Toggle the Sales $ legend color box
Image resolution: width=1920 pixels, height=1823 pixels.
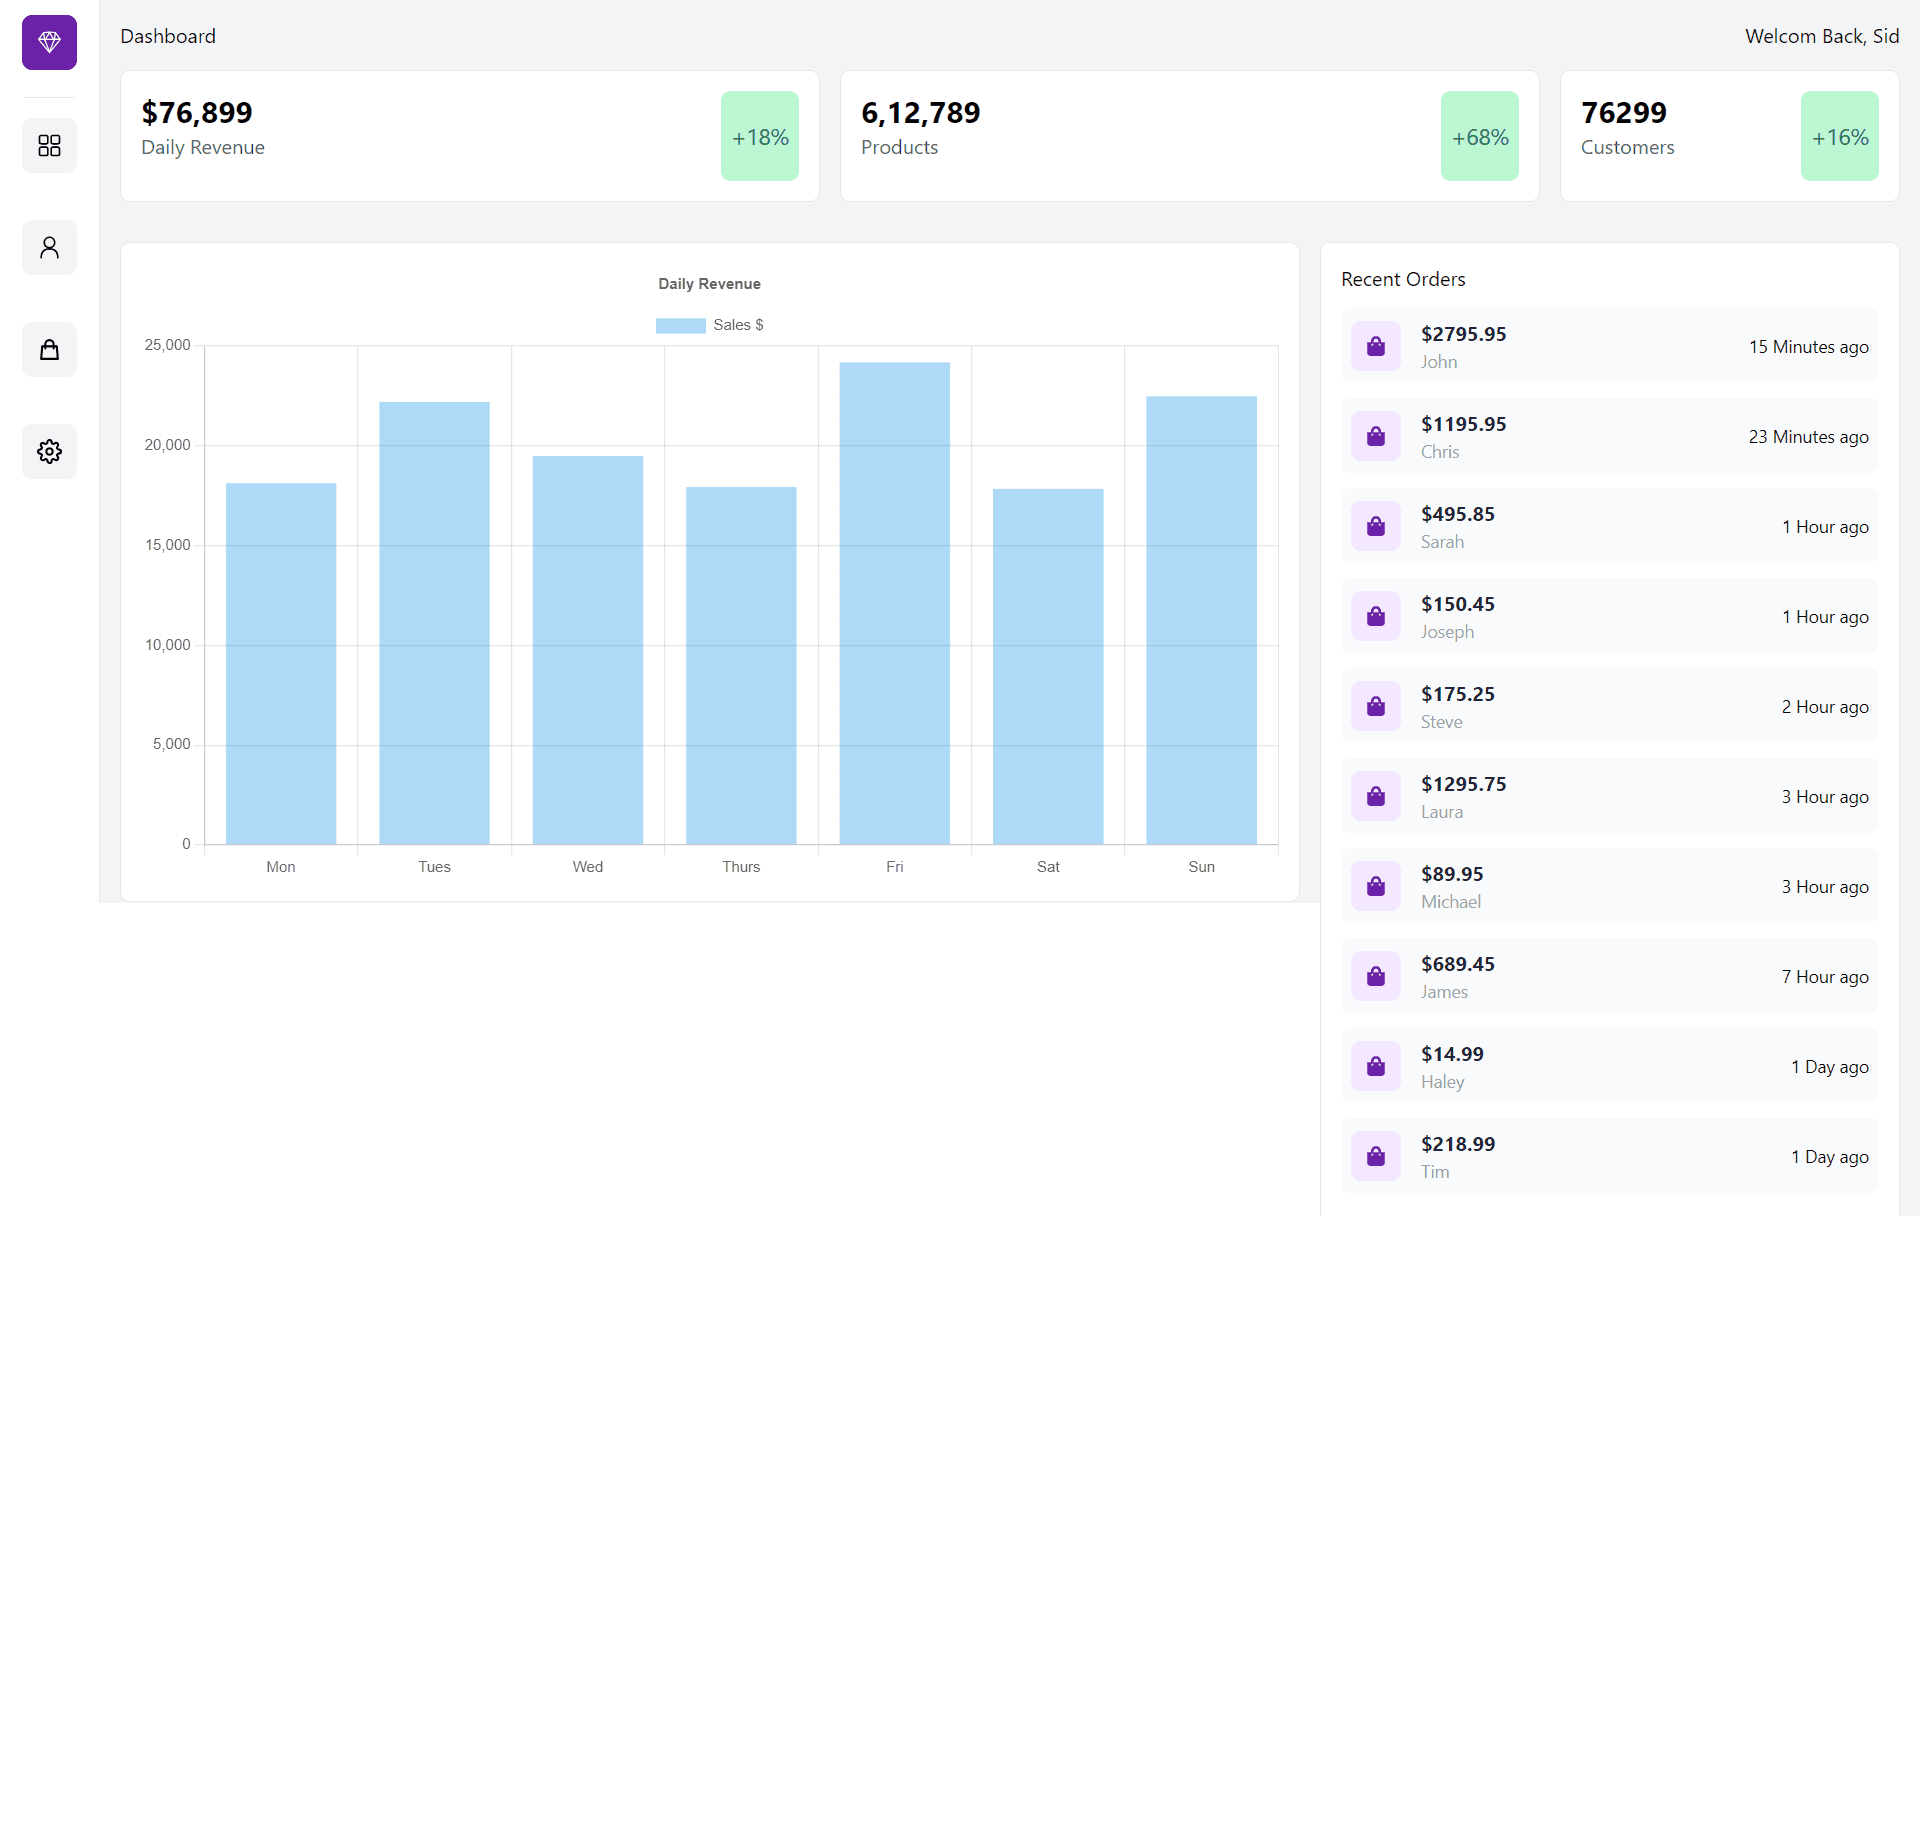coord(680,325)
